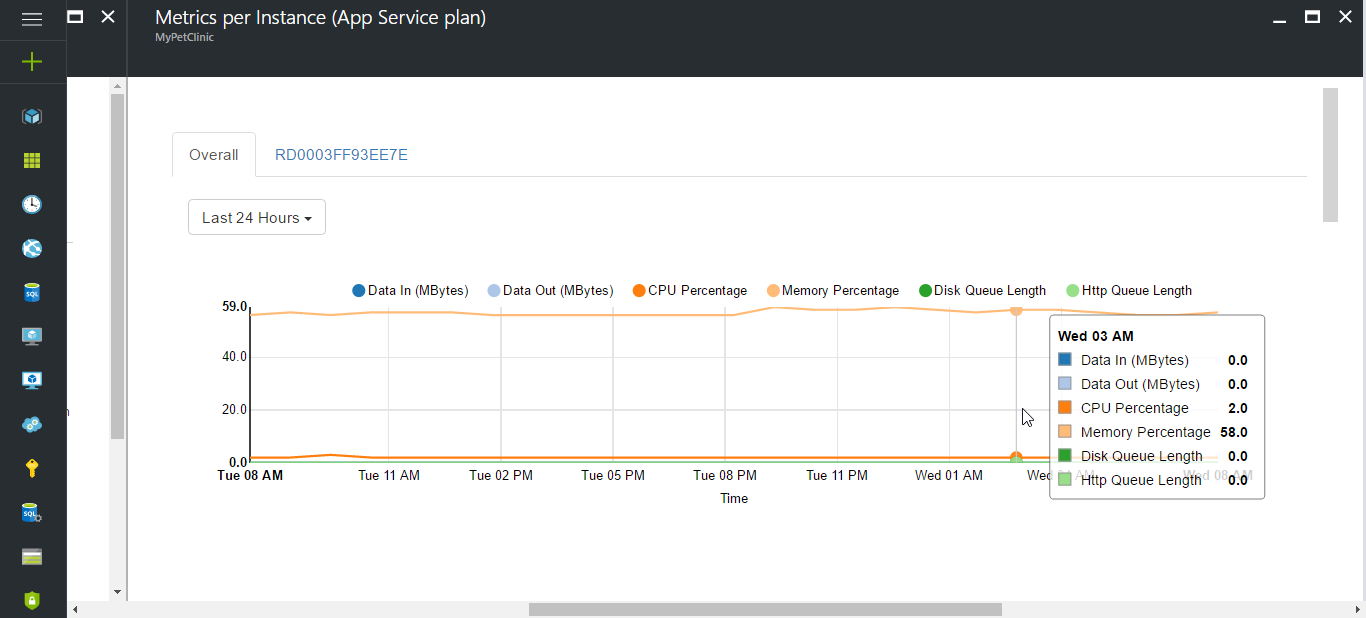
Task: Click CPU Percentage orange swatch in tooltip
Action: (1065, 408)
